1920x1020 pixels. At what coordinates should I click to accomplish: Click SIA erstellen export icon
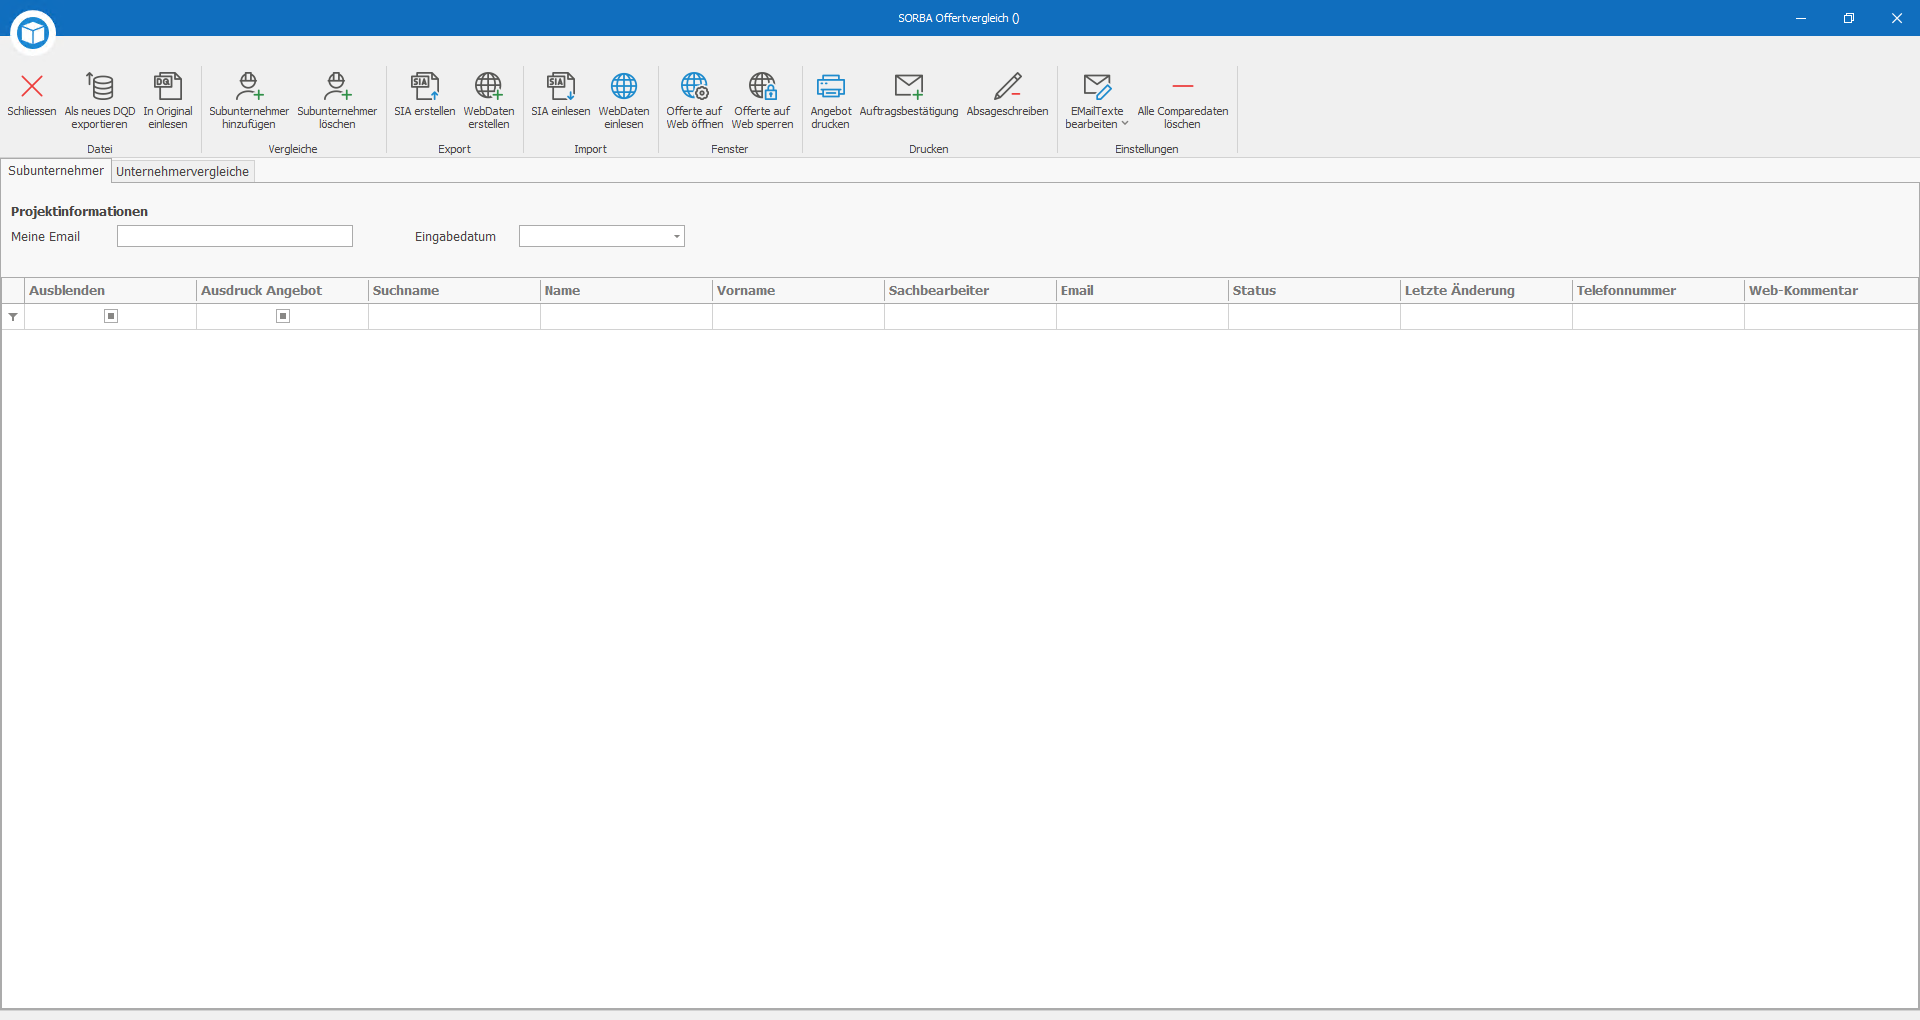tap(425, 86)
